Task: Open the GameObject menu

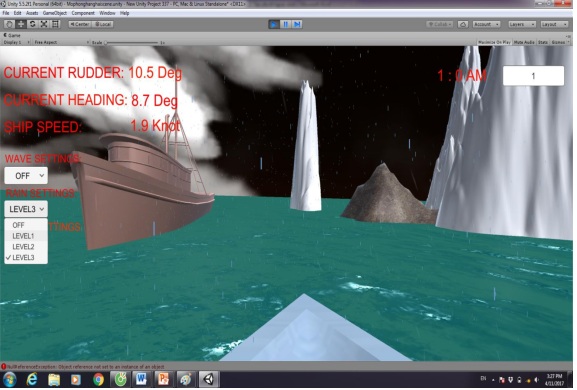Action: (55, 13)
